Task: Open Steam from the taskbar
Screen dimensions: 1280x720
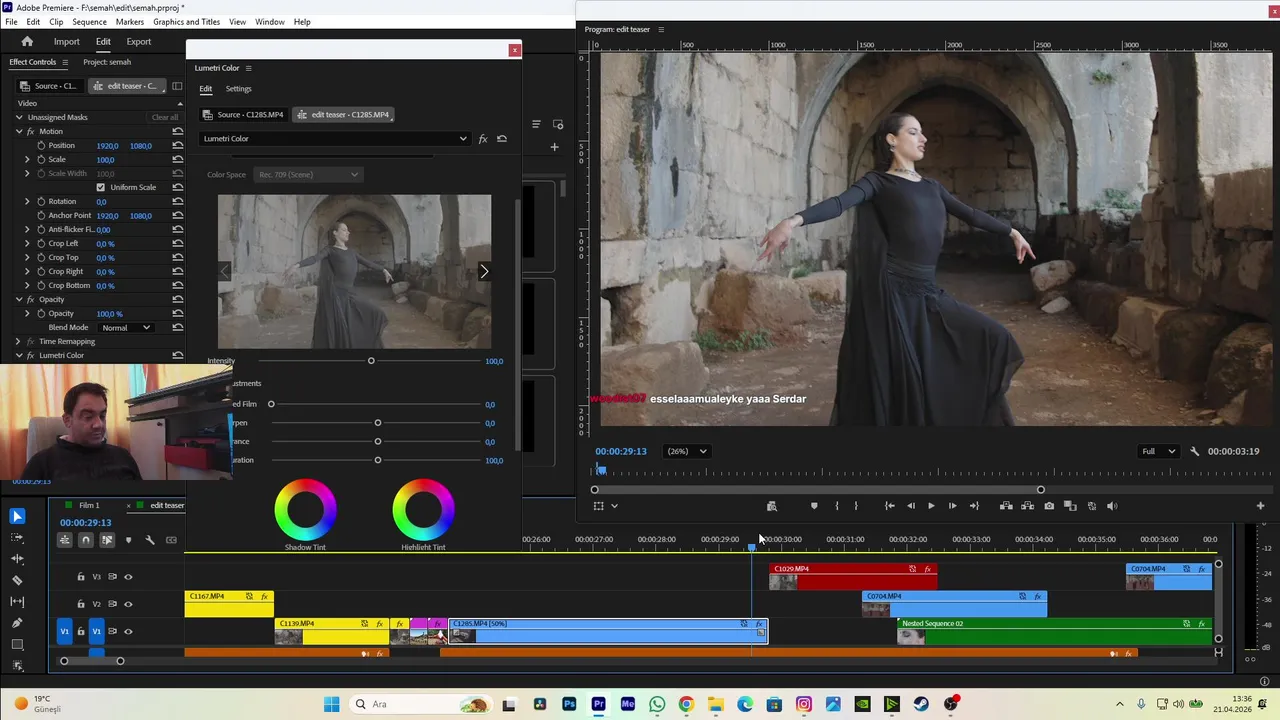Action: click(921, 704)
